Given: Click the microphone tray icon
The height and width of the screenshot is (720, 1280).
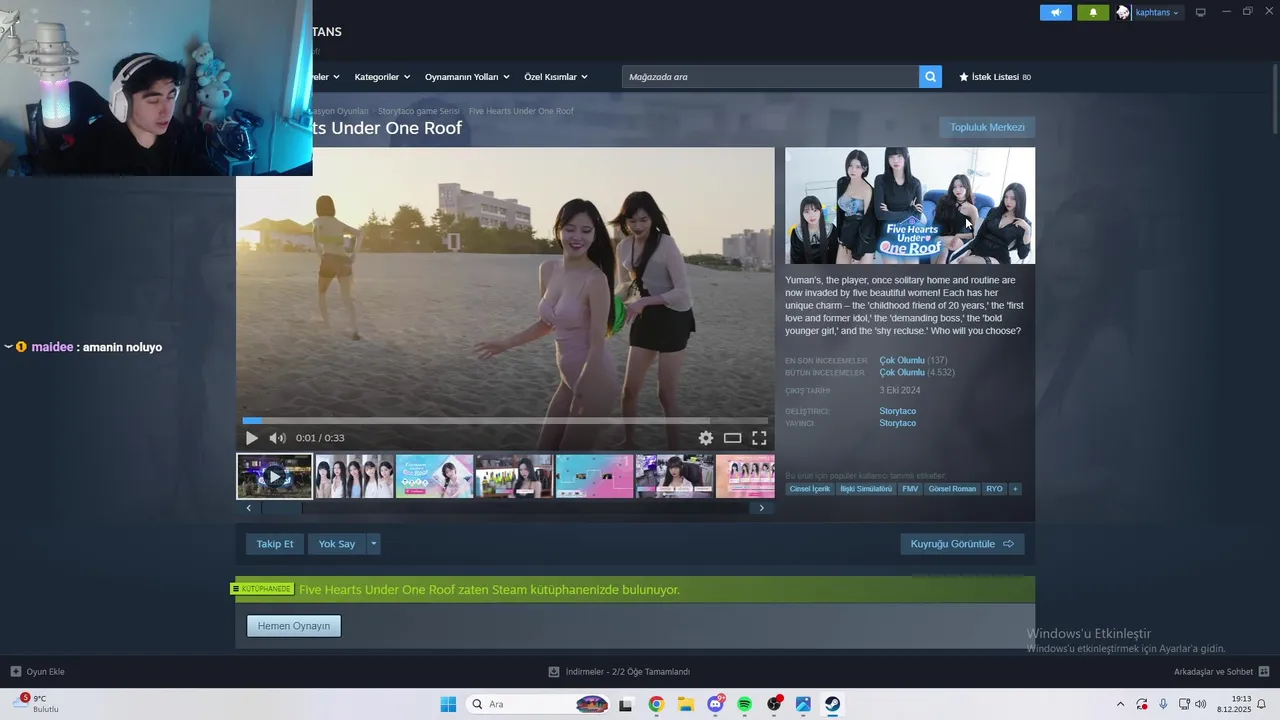Looking at the screenshot, I should point(1163,704).
